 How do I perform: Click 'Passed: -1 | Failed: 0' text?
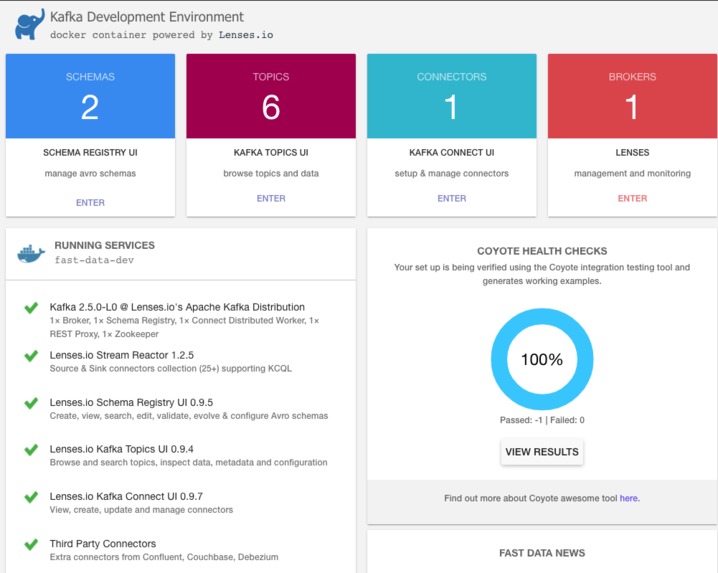(542, 420)
